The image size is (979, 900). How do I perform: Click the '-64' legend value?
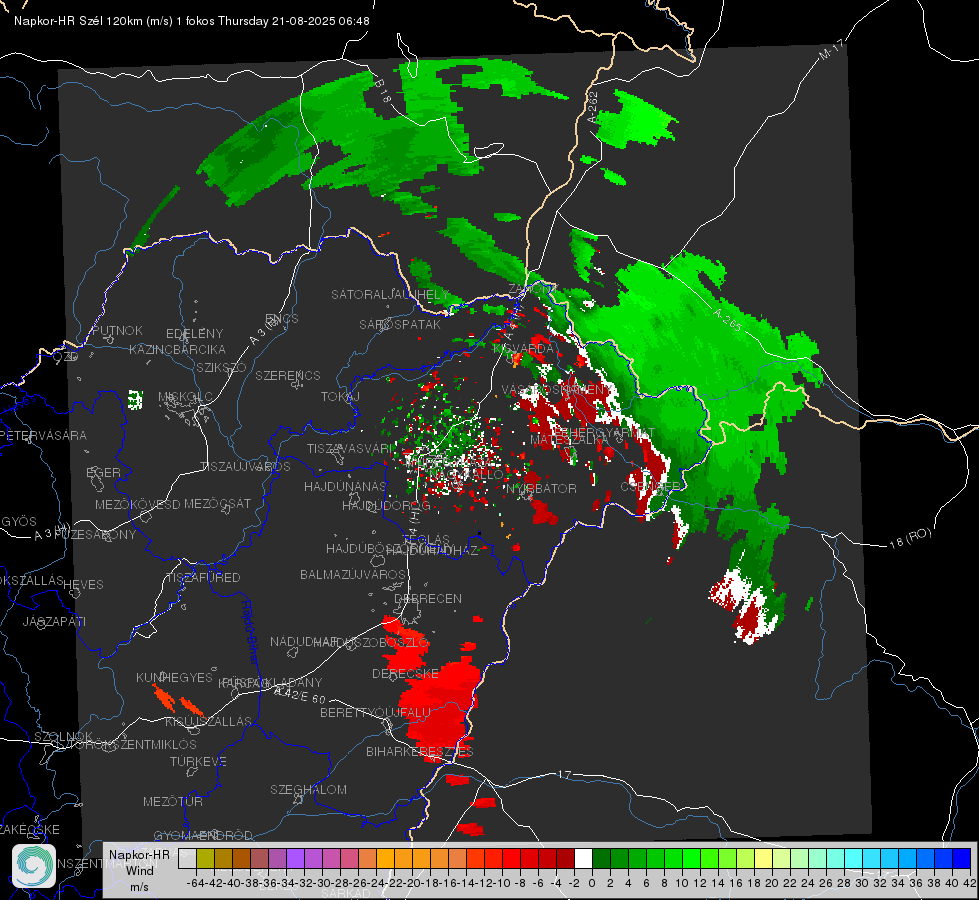point(195,883)
